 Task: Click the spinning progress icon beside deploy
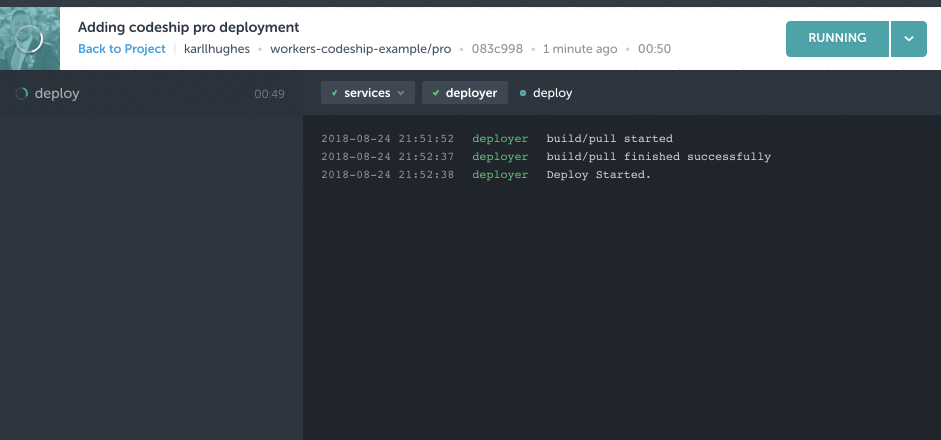[x=22, y=94]
